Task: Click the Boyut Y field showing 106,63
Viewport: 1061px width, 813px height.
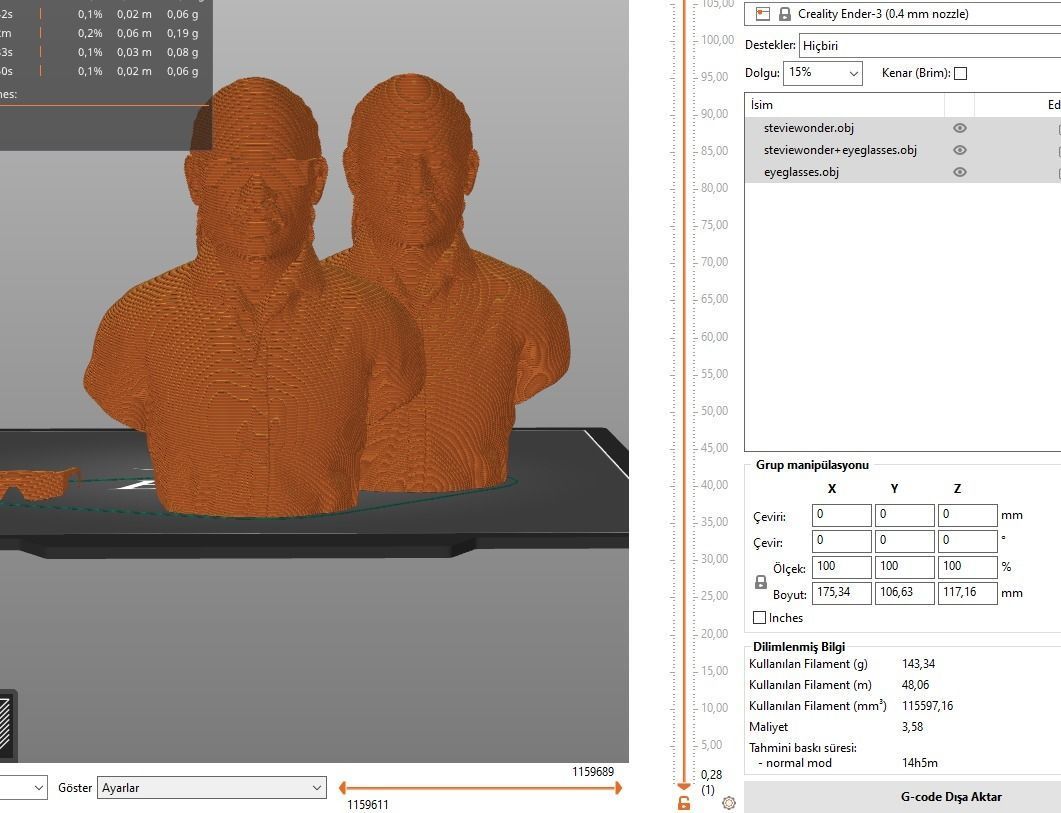Action: pos(905,593)
